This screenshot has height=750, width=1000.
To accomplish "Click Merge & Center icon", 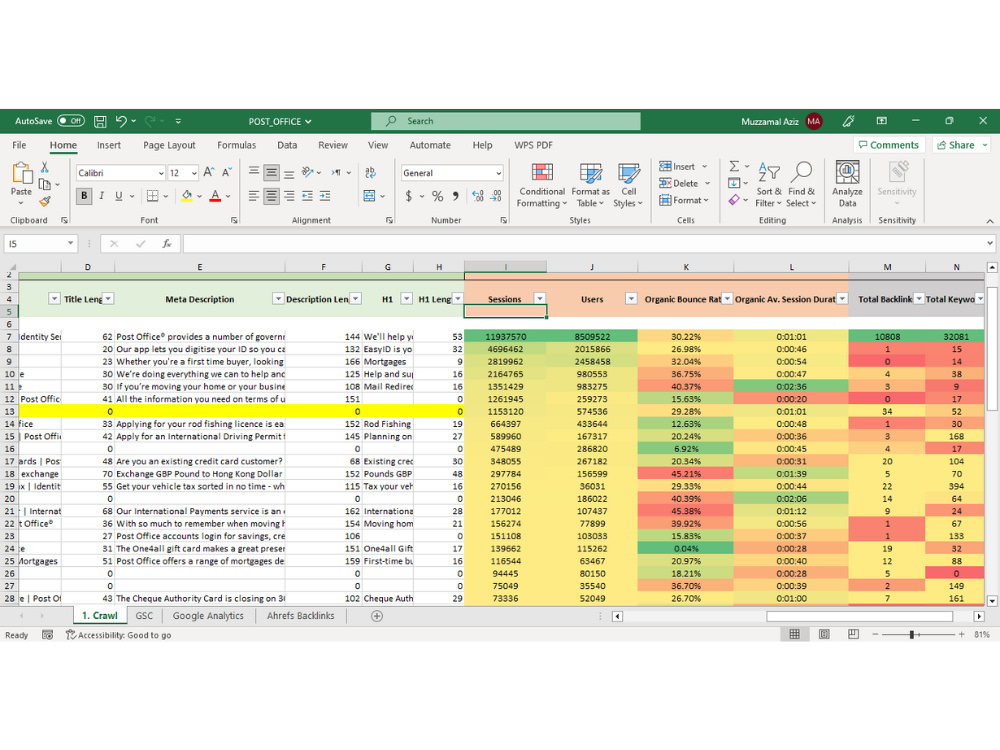I will click(x=369, y=196).
